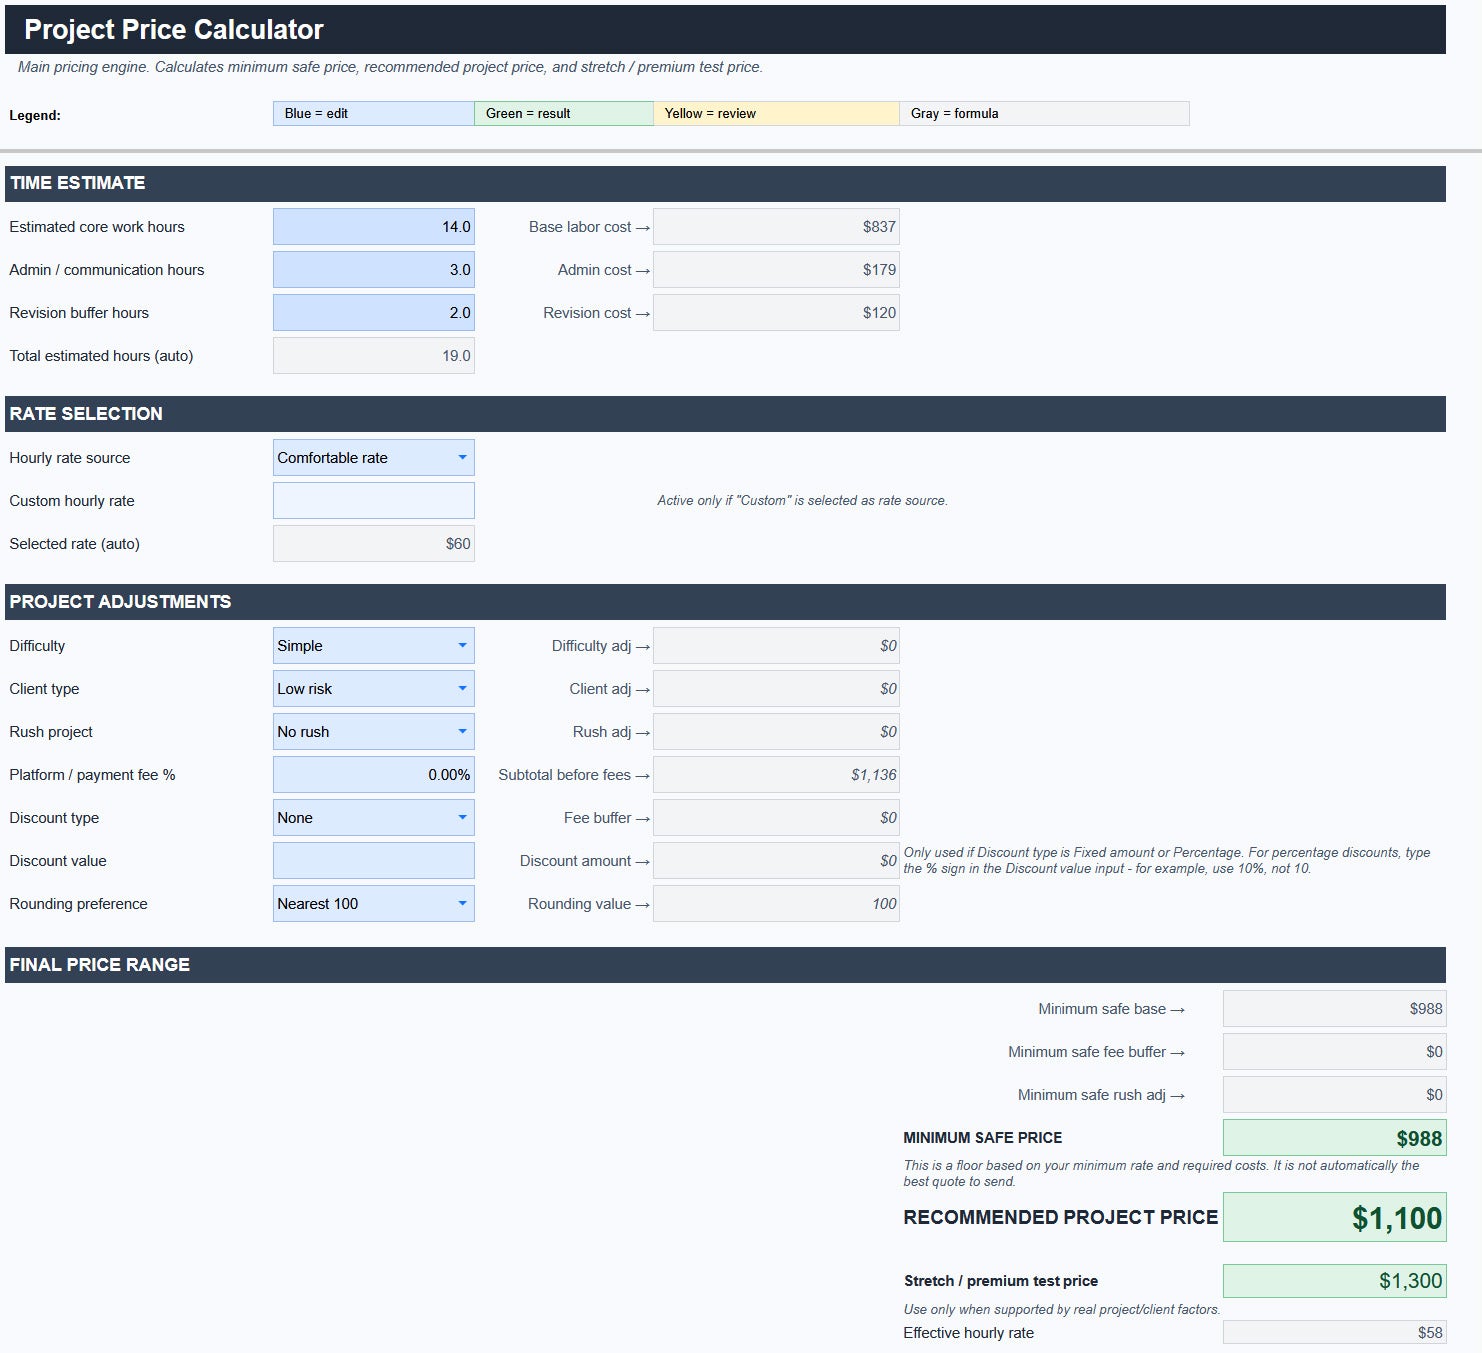The image size is (1482, 1353).
Task: Click the PROJECT ADJUSTMENTS section header
Action: [725, 602]
